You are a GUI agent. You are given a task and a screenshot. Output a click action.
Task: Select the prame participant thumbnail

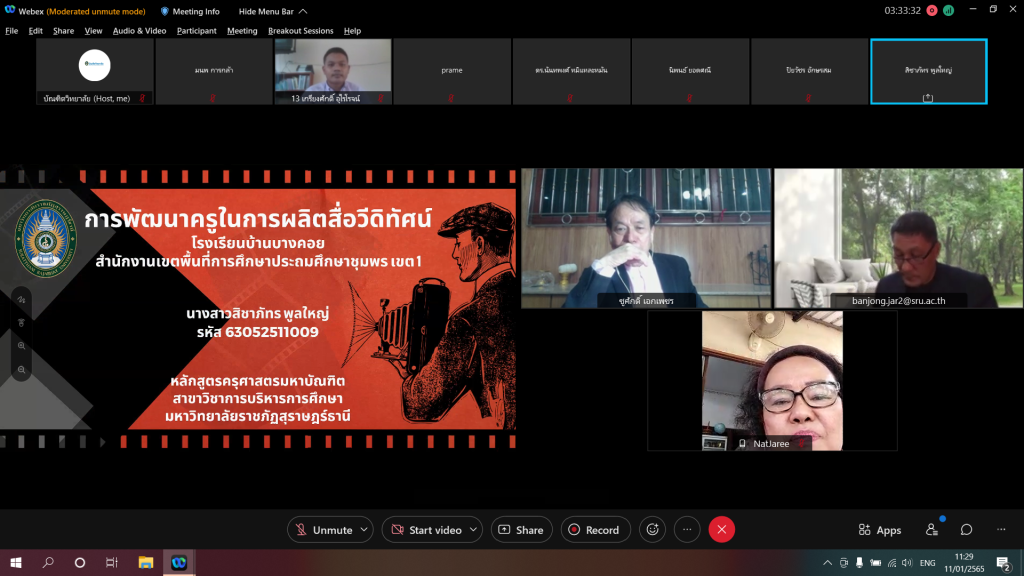tap(452, 71)
